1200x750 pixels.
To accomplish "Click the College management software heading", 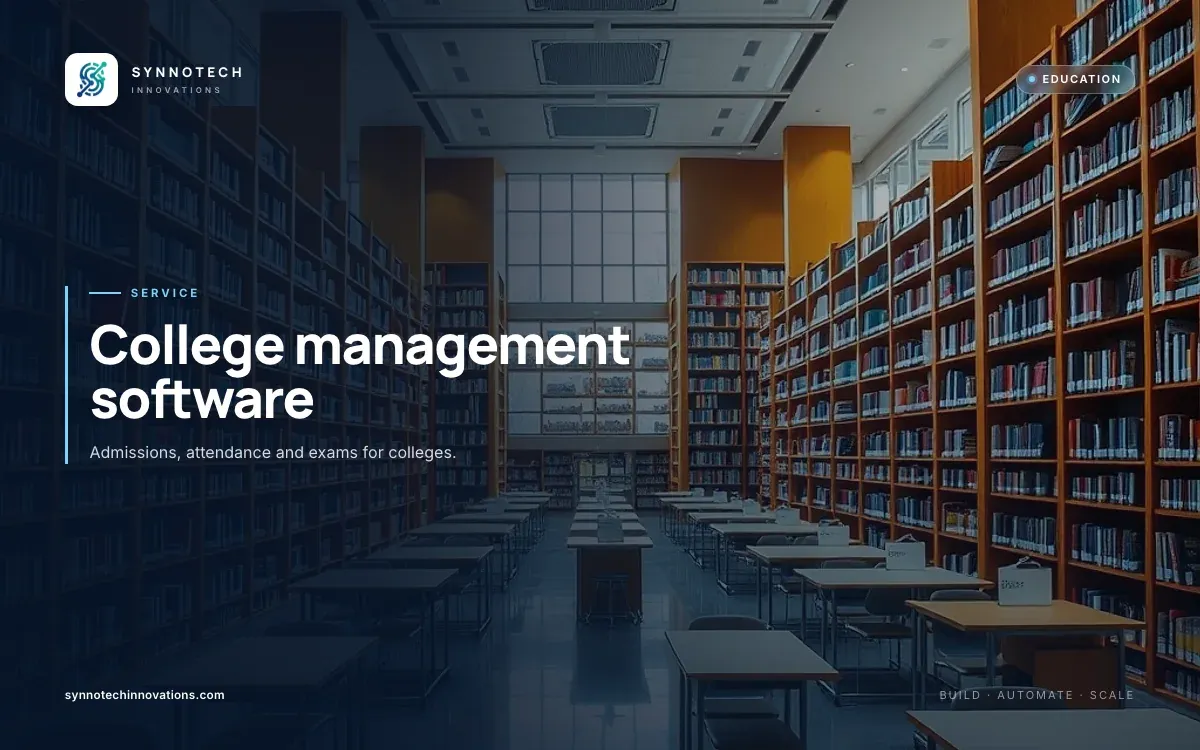I will click(360, 373).
